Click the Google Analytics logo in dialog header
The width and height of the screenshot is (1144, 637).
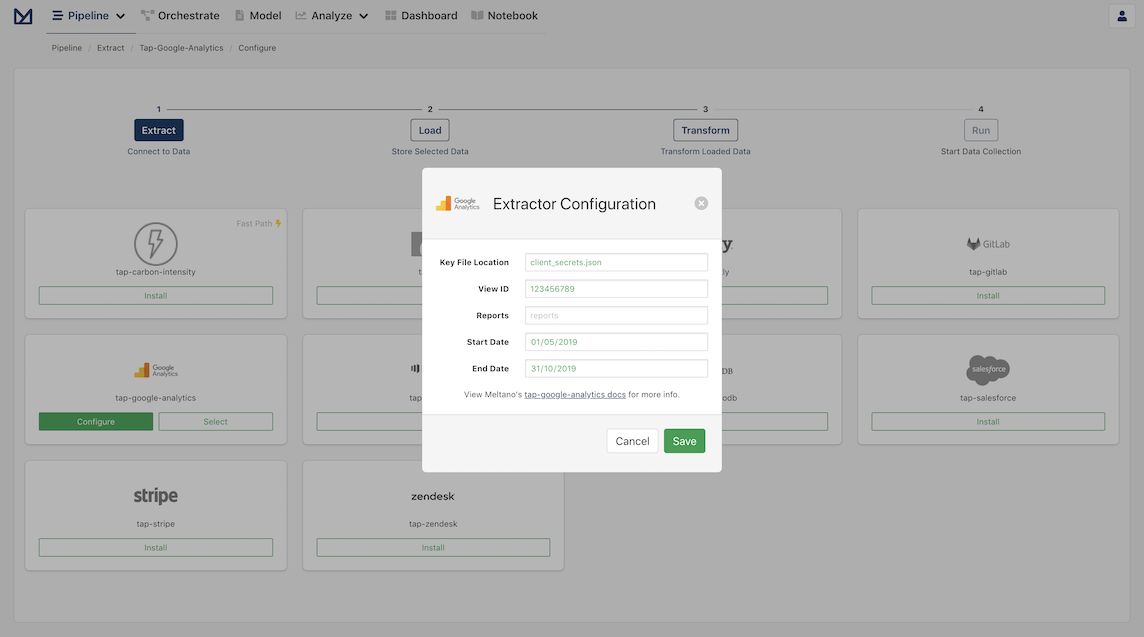coord(457,204)
